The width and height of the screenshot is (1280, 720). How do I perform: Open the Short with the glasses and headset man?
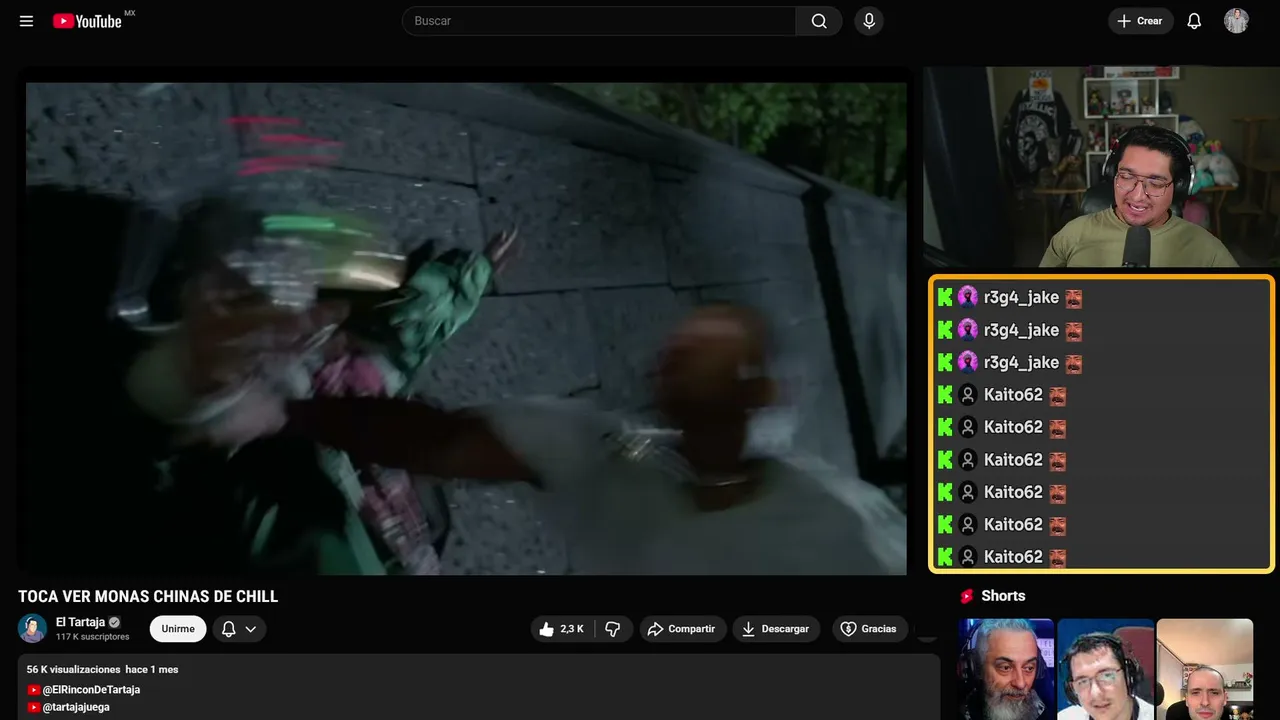[x=1105, y=669]
